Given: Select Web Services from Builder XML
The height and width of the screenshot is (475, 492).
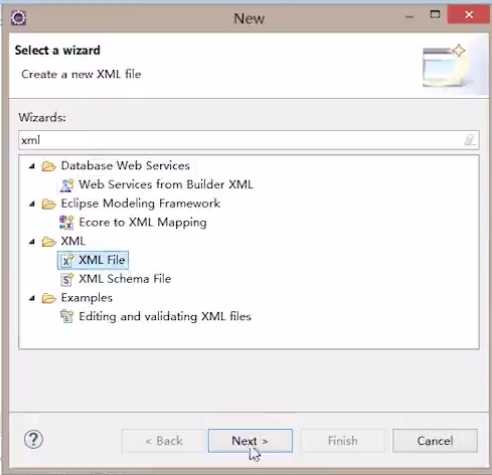Looking at the screenshot, I should pos(166,184).
